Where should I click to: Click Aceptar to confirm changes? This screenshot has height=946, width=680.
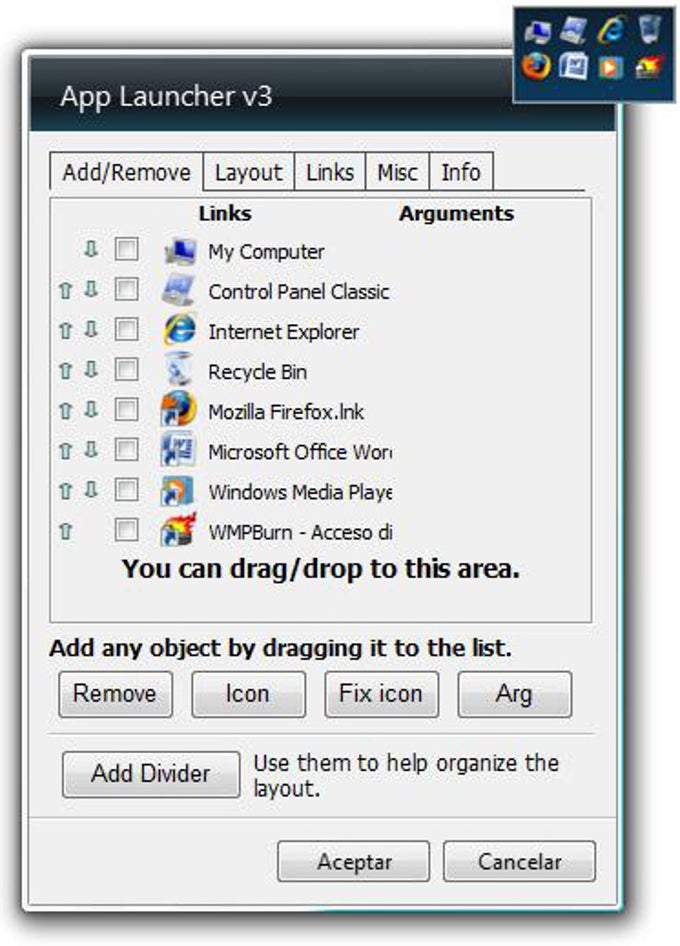click(x=353, y=861)
